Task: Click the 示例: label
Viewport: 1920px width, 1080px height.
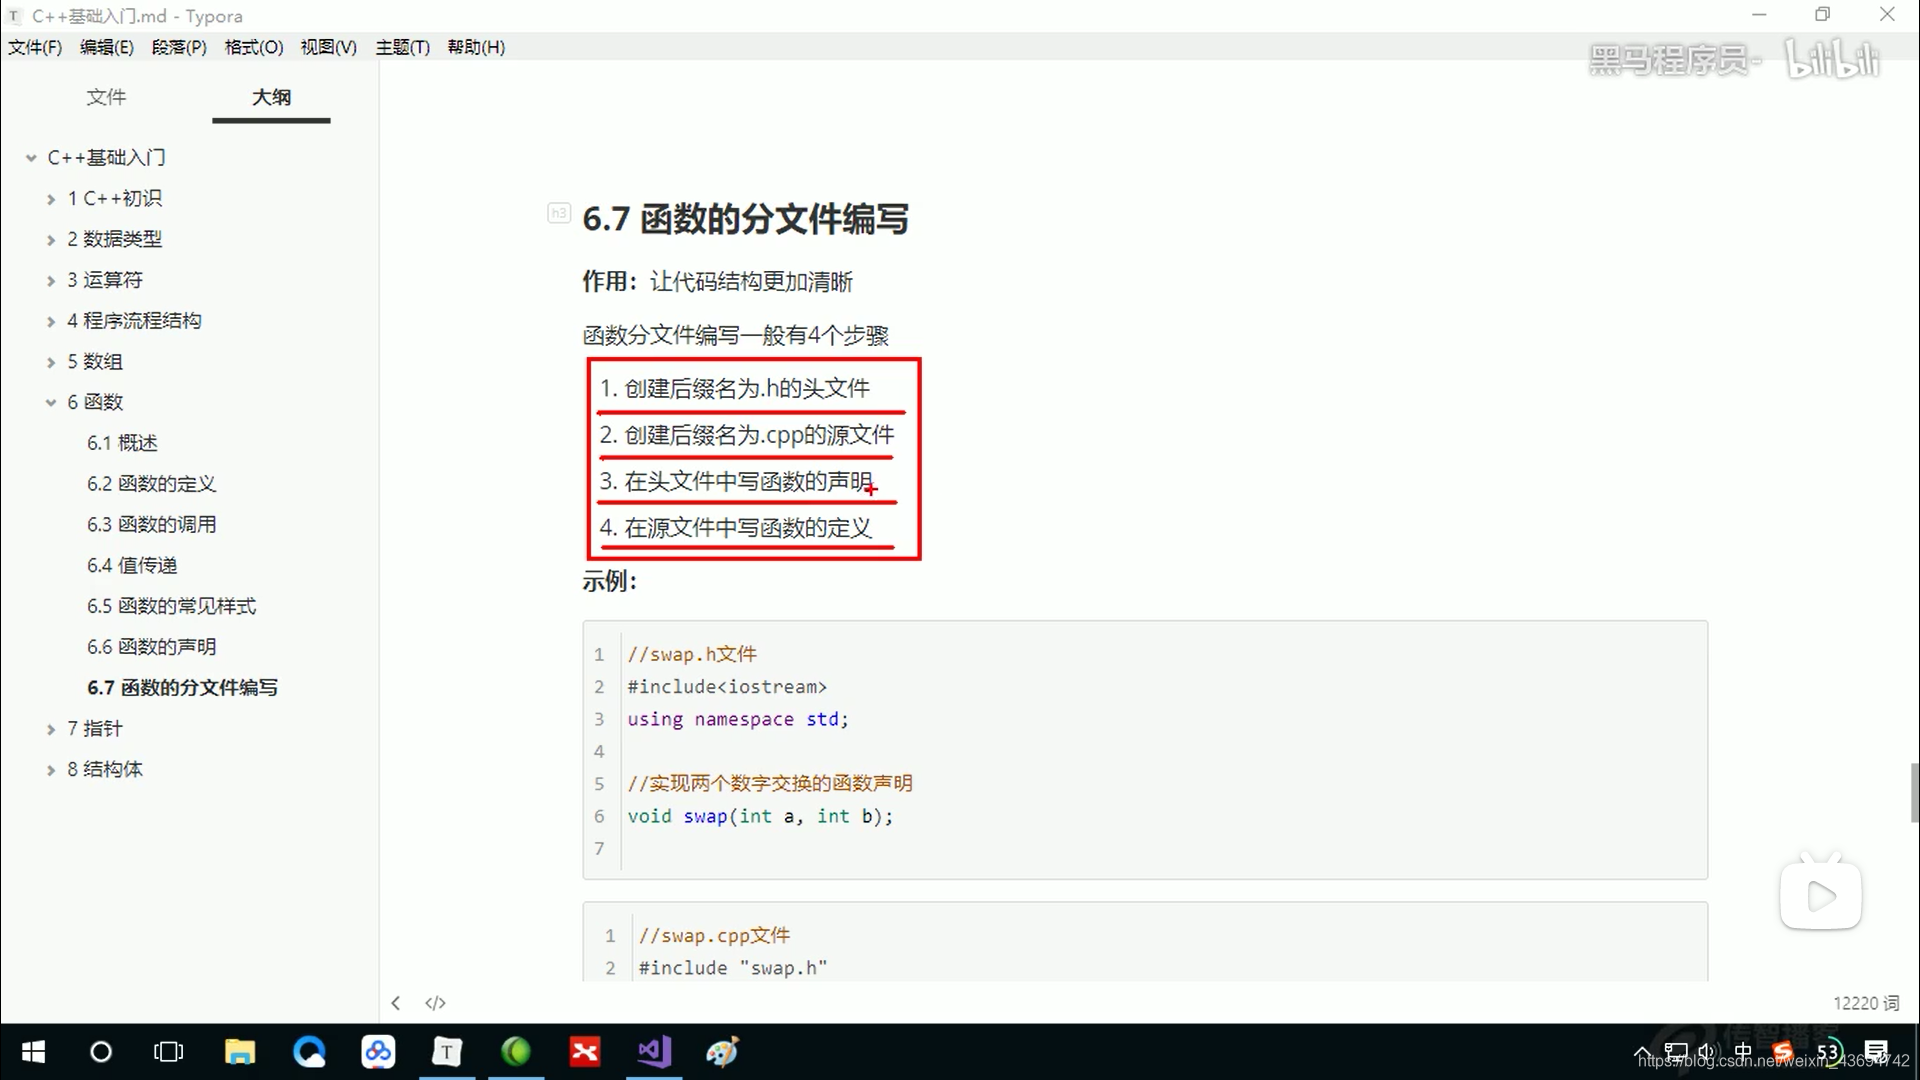Action: point(609,581)
